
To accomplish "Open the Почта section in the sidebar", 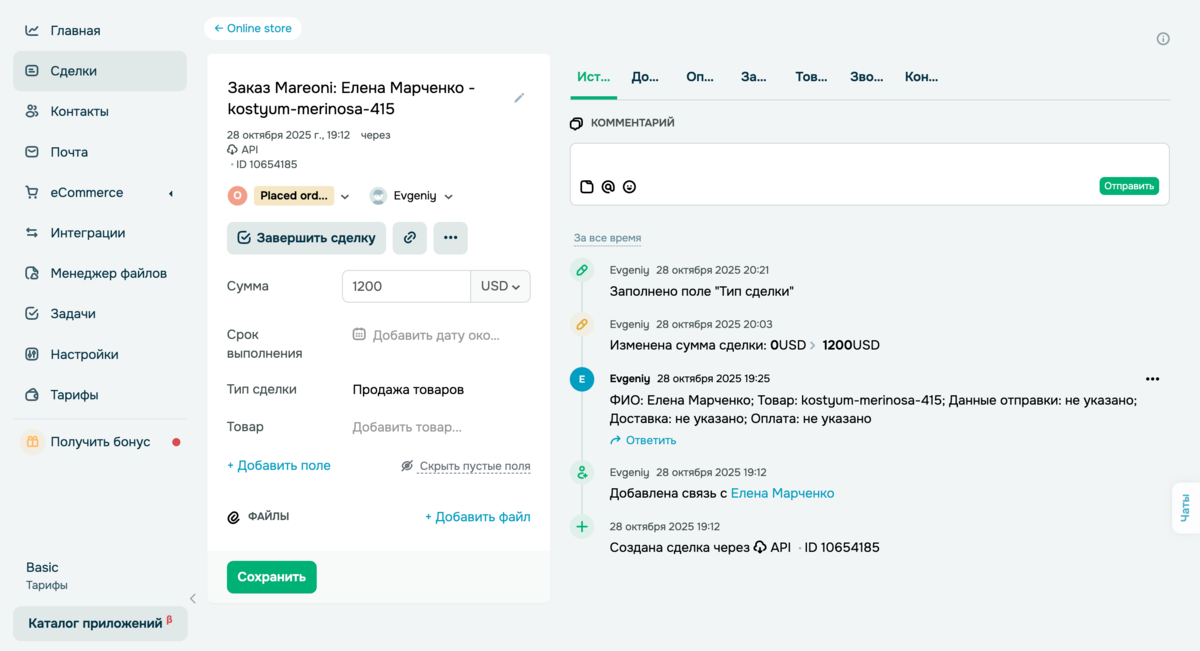I will tap(69, 151).
